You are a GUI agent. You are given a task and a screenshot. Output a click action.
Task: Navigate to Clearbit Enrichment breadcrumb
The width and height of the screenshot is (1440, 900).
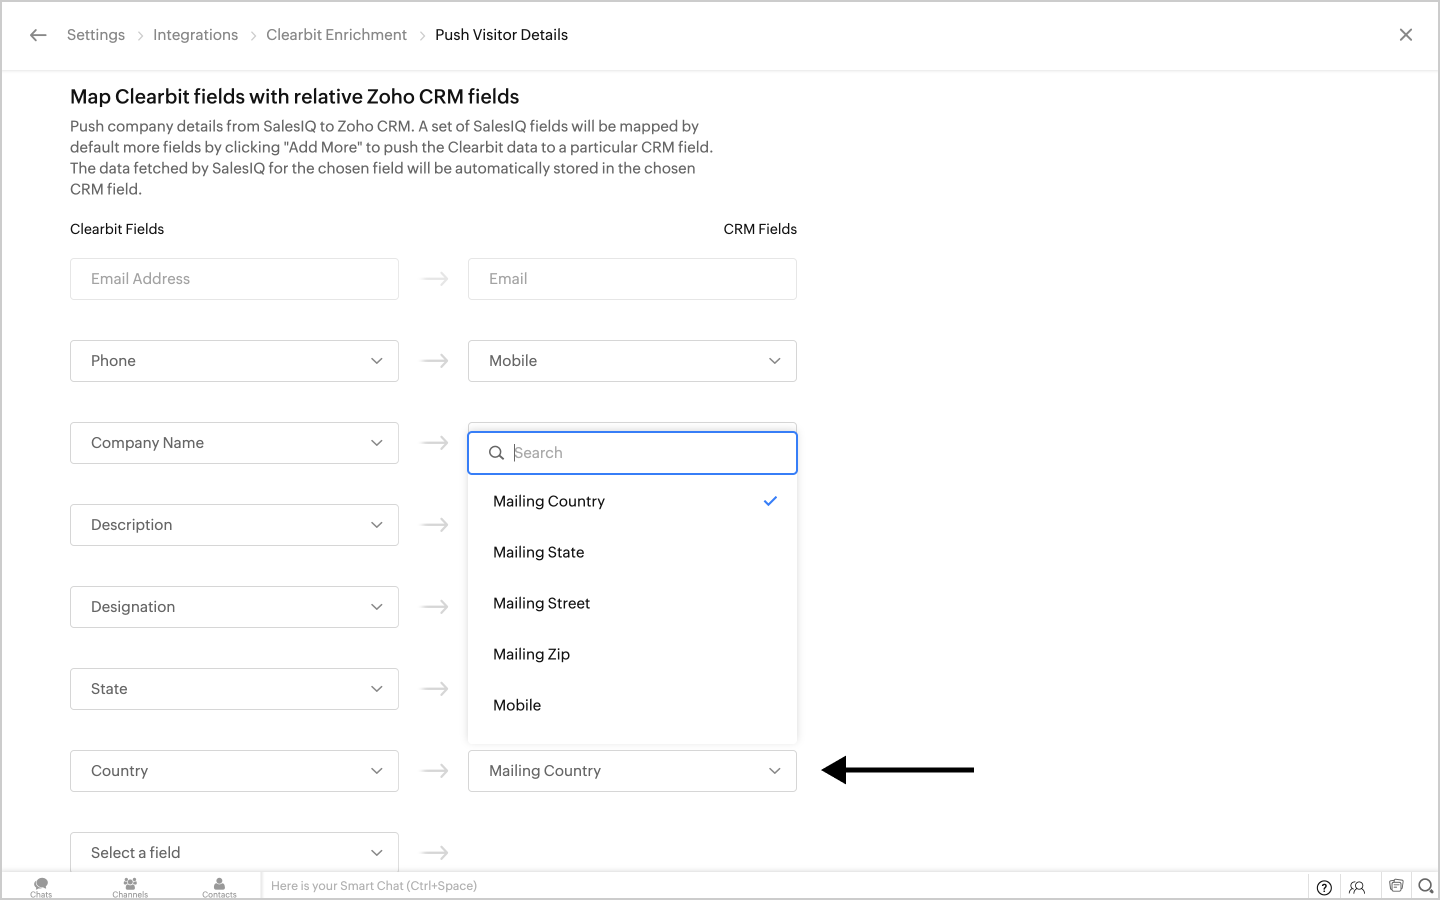336,35
